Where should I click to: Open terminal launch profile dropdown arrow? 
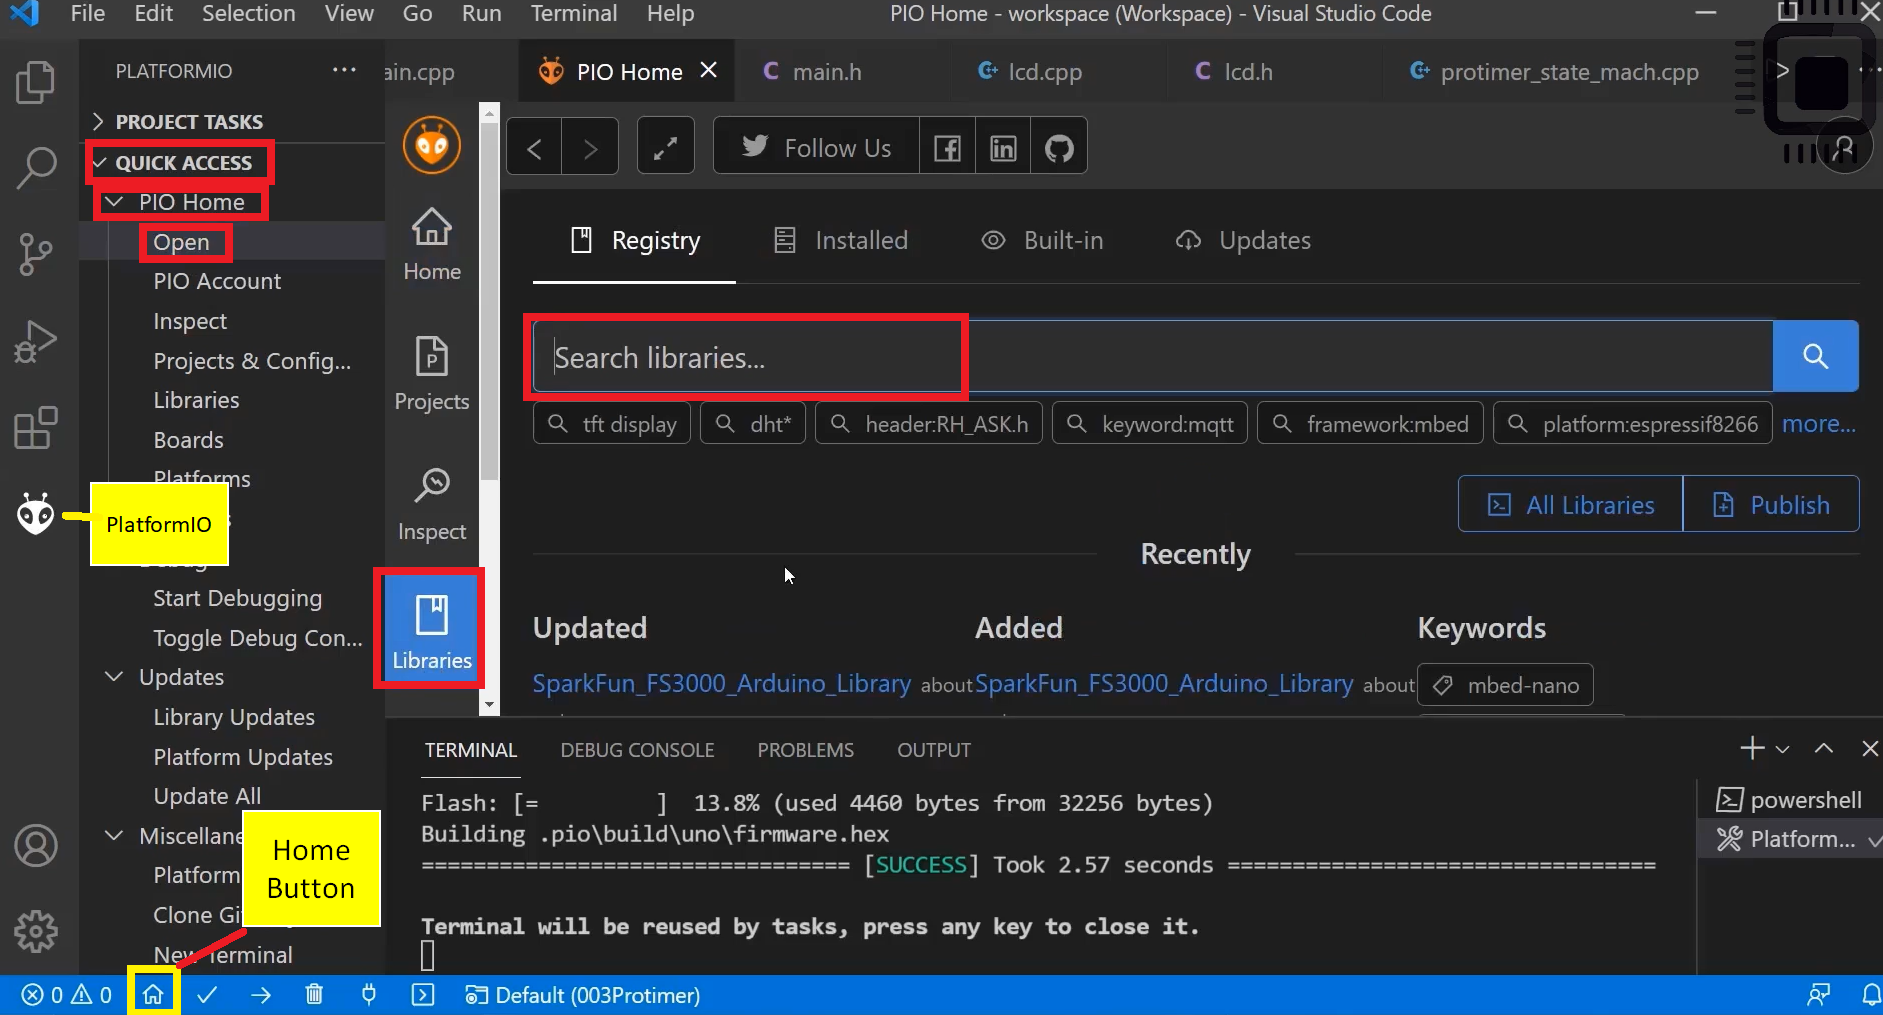(1782, 749)
